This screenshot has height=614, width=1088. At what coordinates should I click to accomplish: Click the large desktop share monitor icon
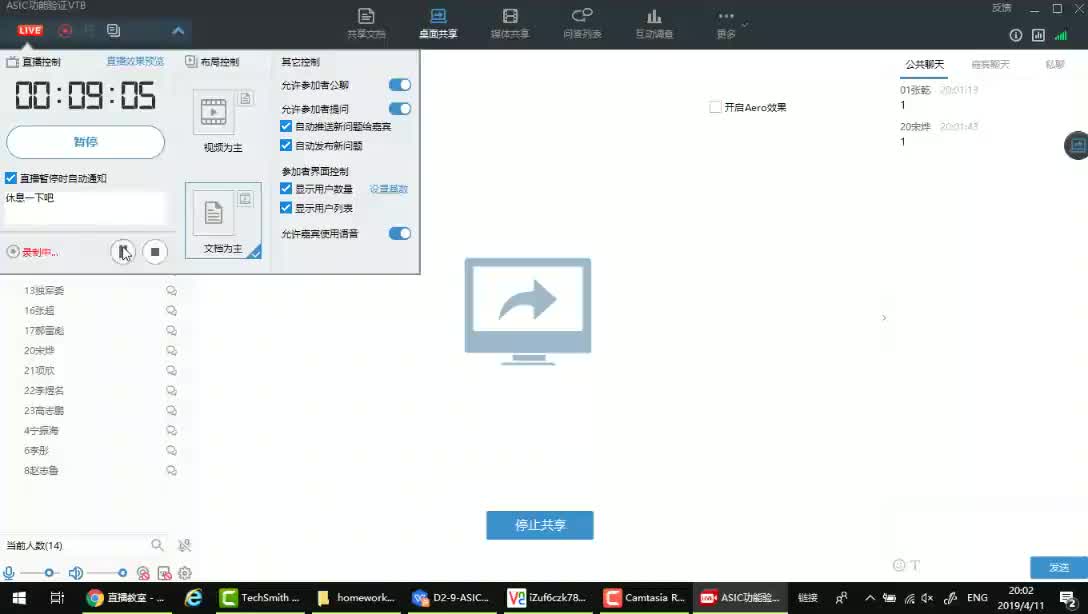[x=528, y=311]
